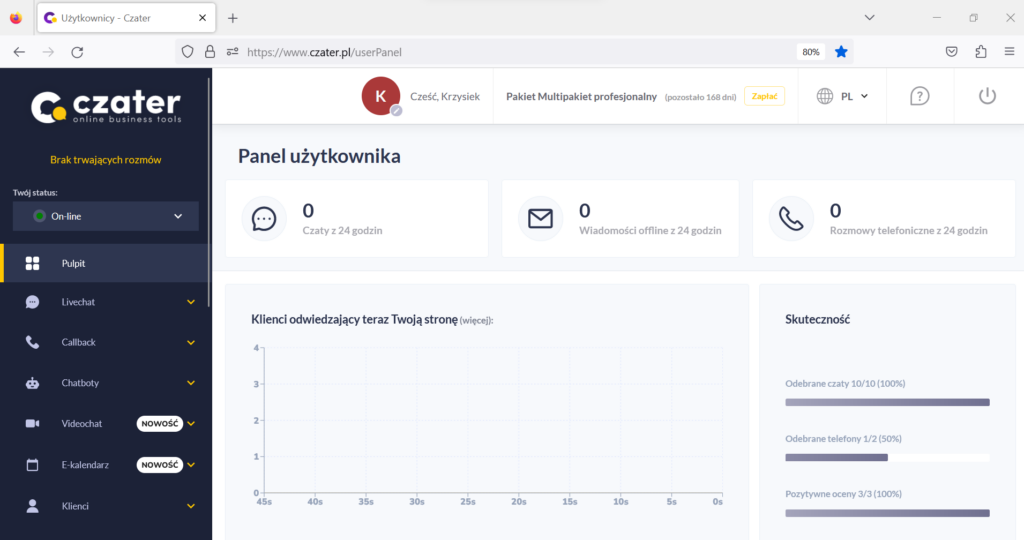The height and width of the screenshot is (540, 1024).
Task: Close the Użytkownicy - Czater tab
Action: click(202, 18)
